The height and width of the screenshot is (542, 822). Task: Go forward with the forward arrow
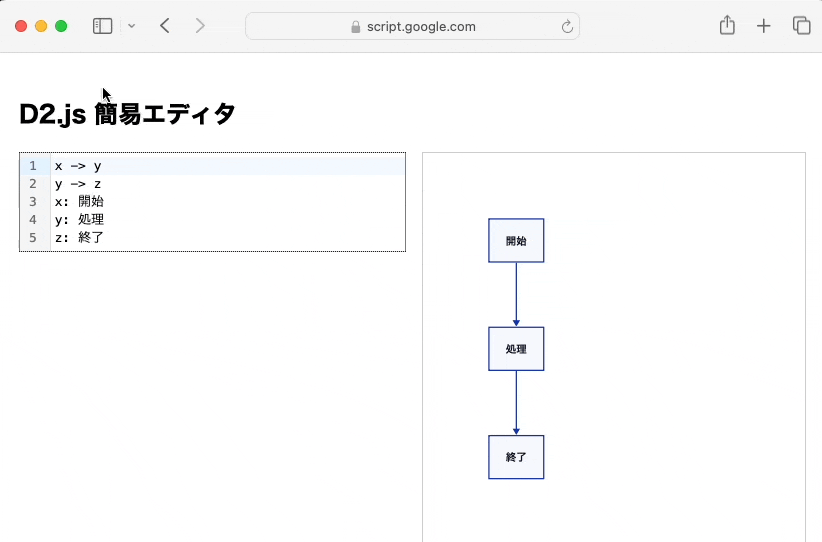tap(200, 26)
